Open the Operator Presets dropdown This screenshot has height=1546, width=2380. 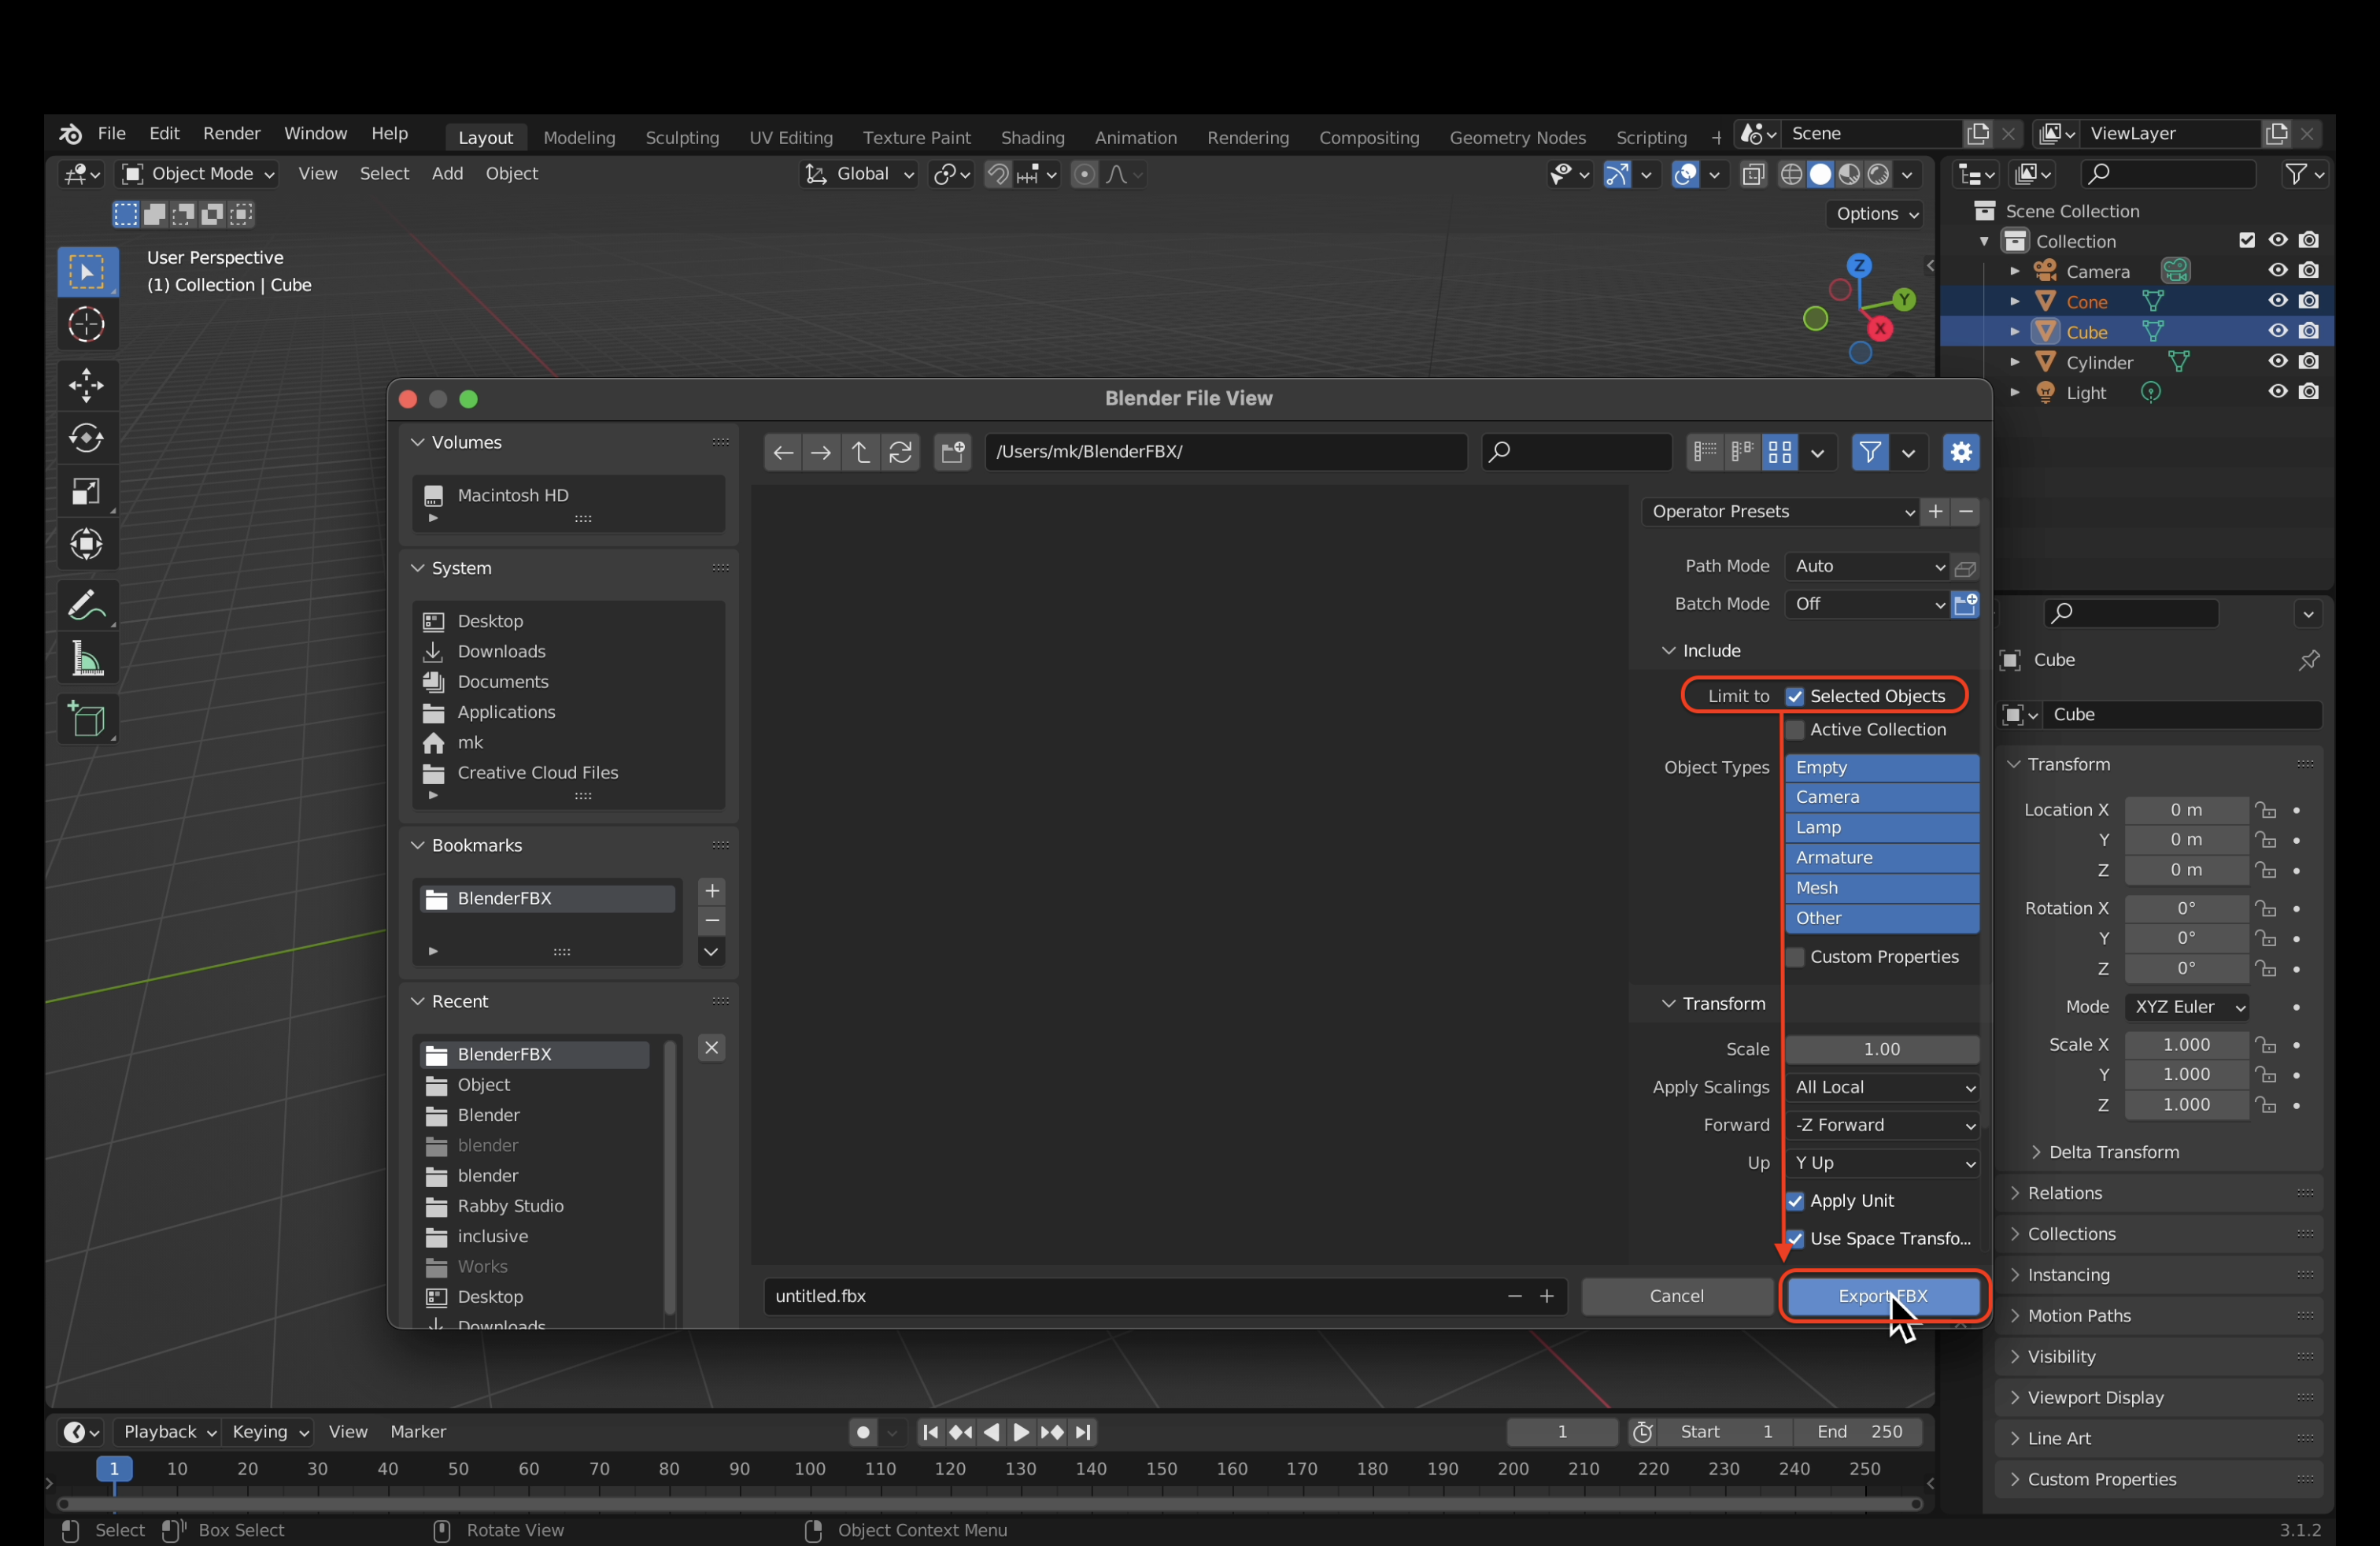[x=1779, y=512]
